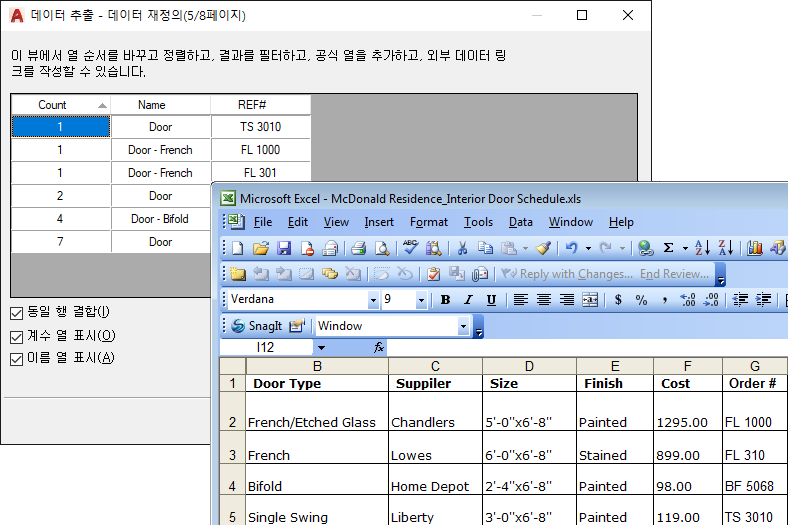788x525 pixels.
Task: Click Name column header in data table
Action: click(160, 105)
